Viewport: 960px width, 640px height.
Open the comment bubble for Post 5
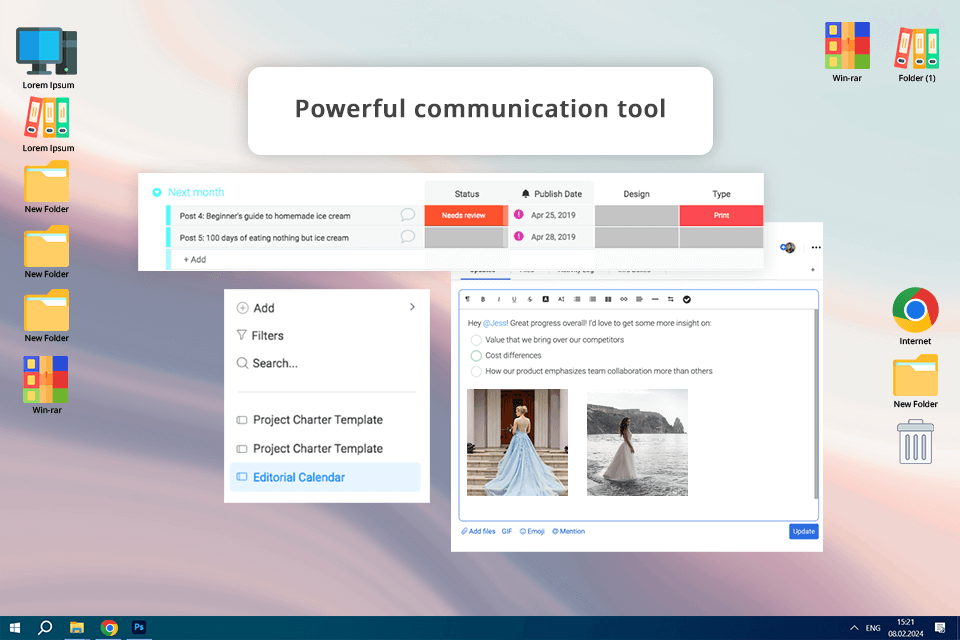click(407, 236)
